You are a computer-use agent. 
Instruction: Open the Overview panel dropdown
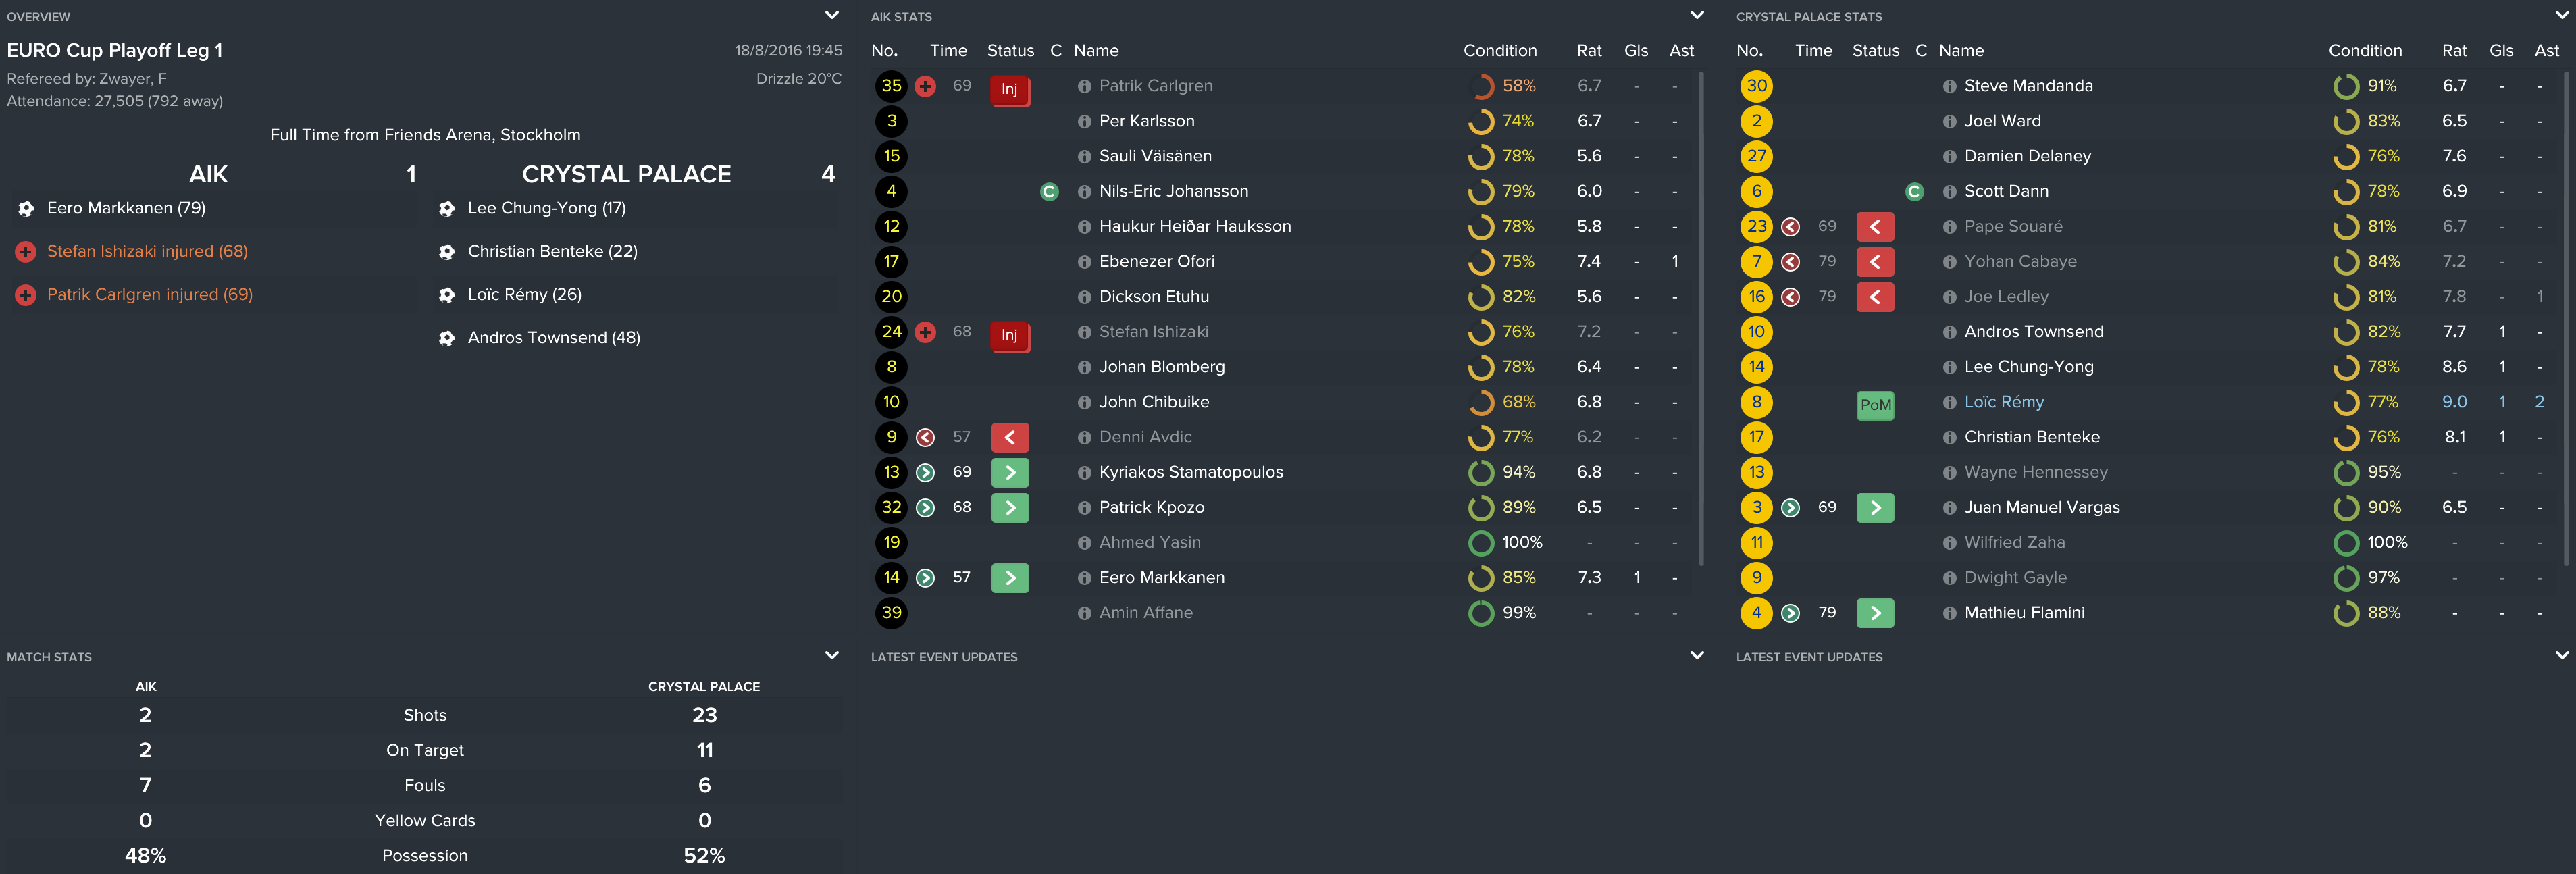click(831, 15)
